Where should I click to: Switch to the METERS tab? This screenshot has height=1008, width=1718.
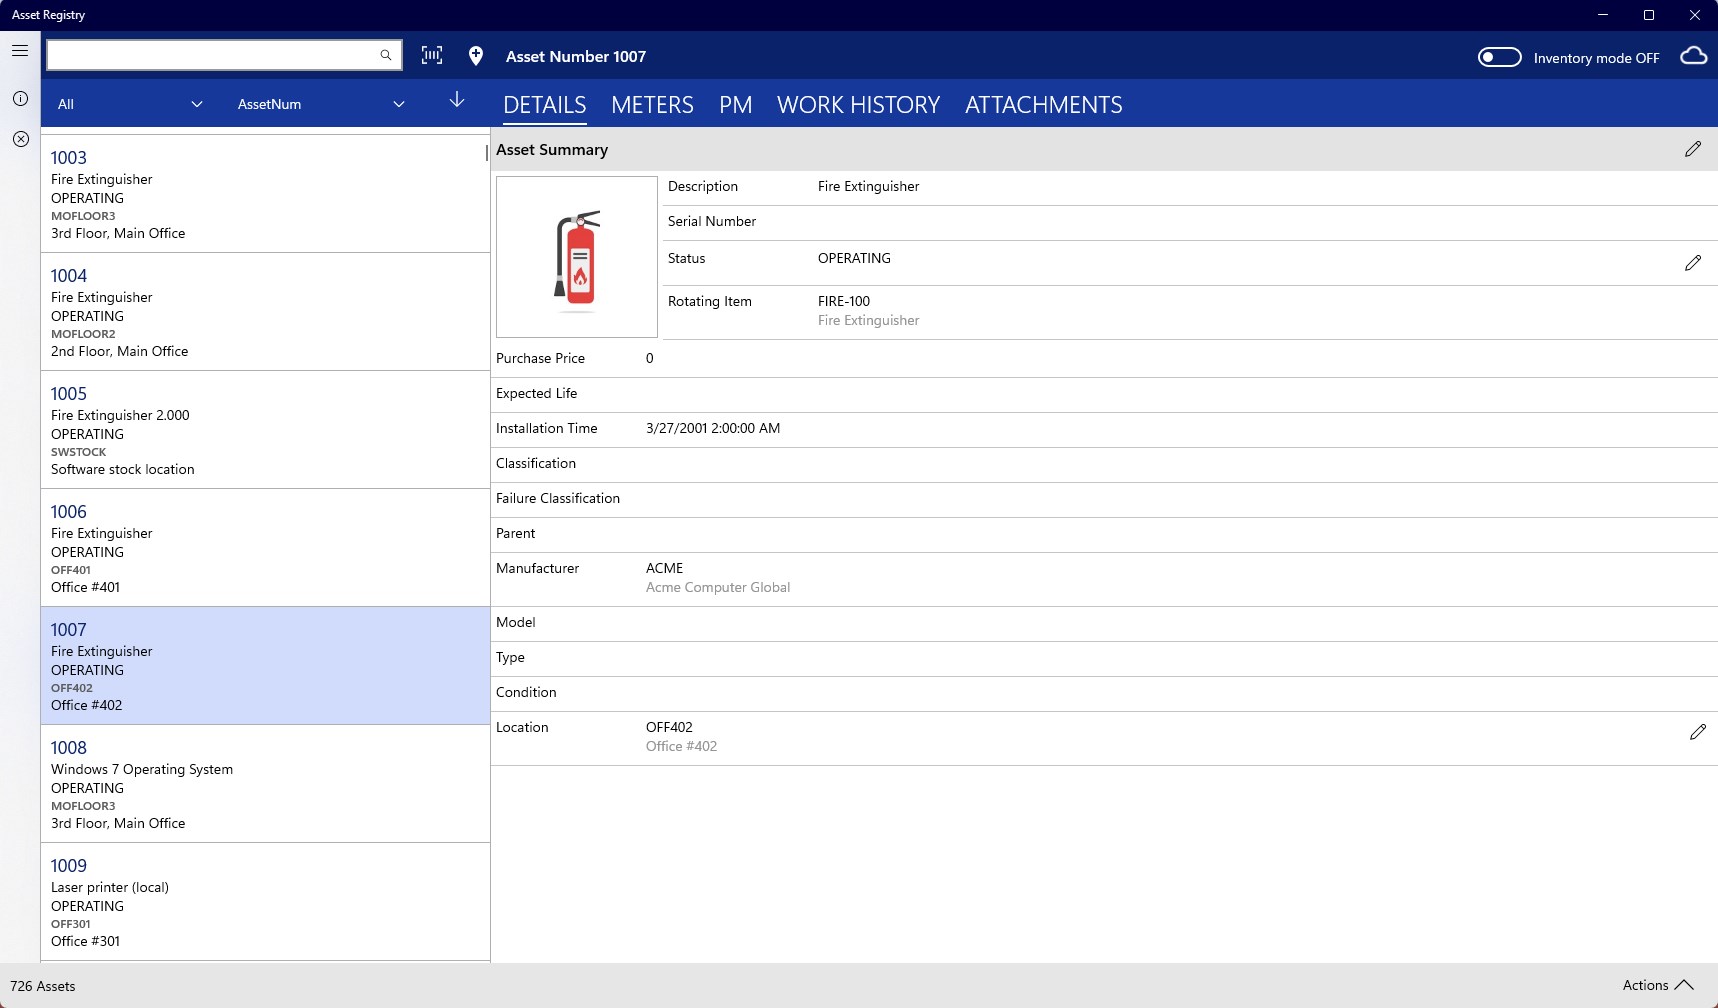(x=652, y=105)
